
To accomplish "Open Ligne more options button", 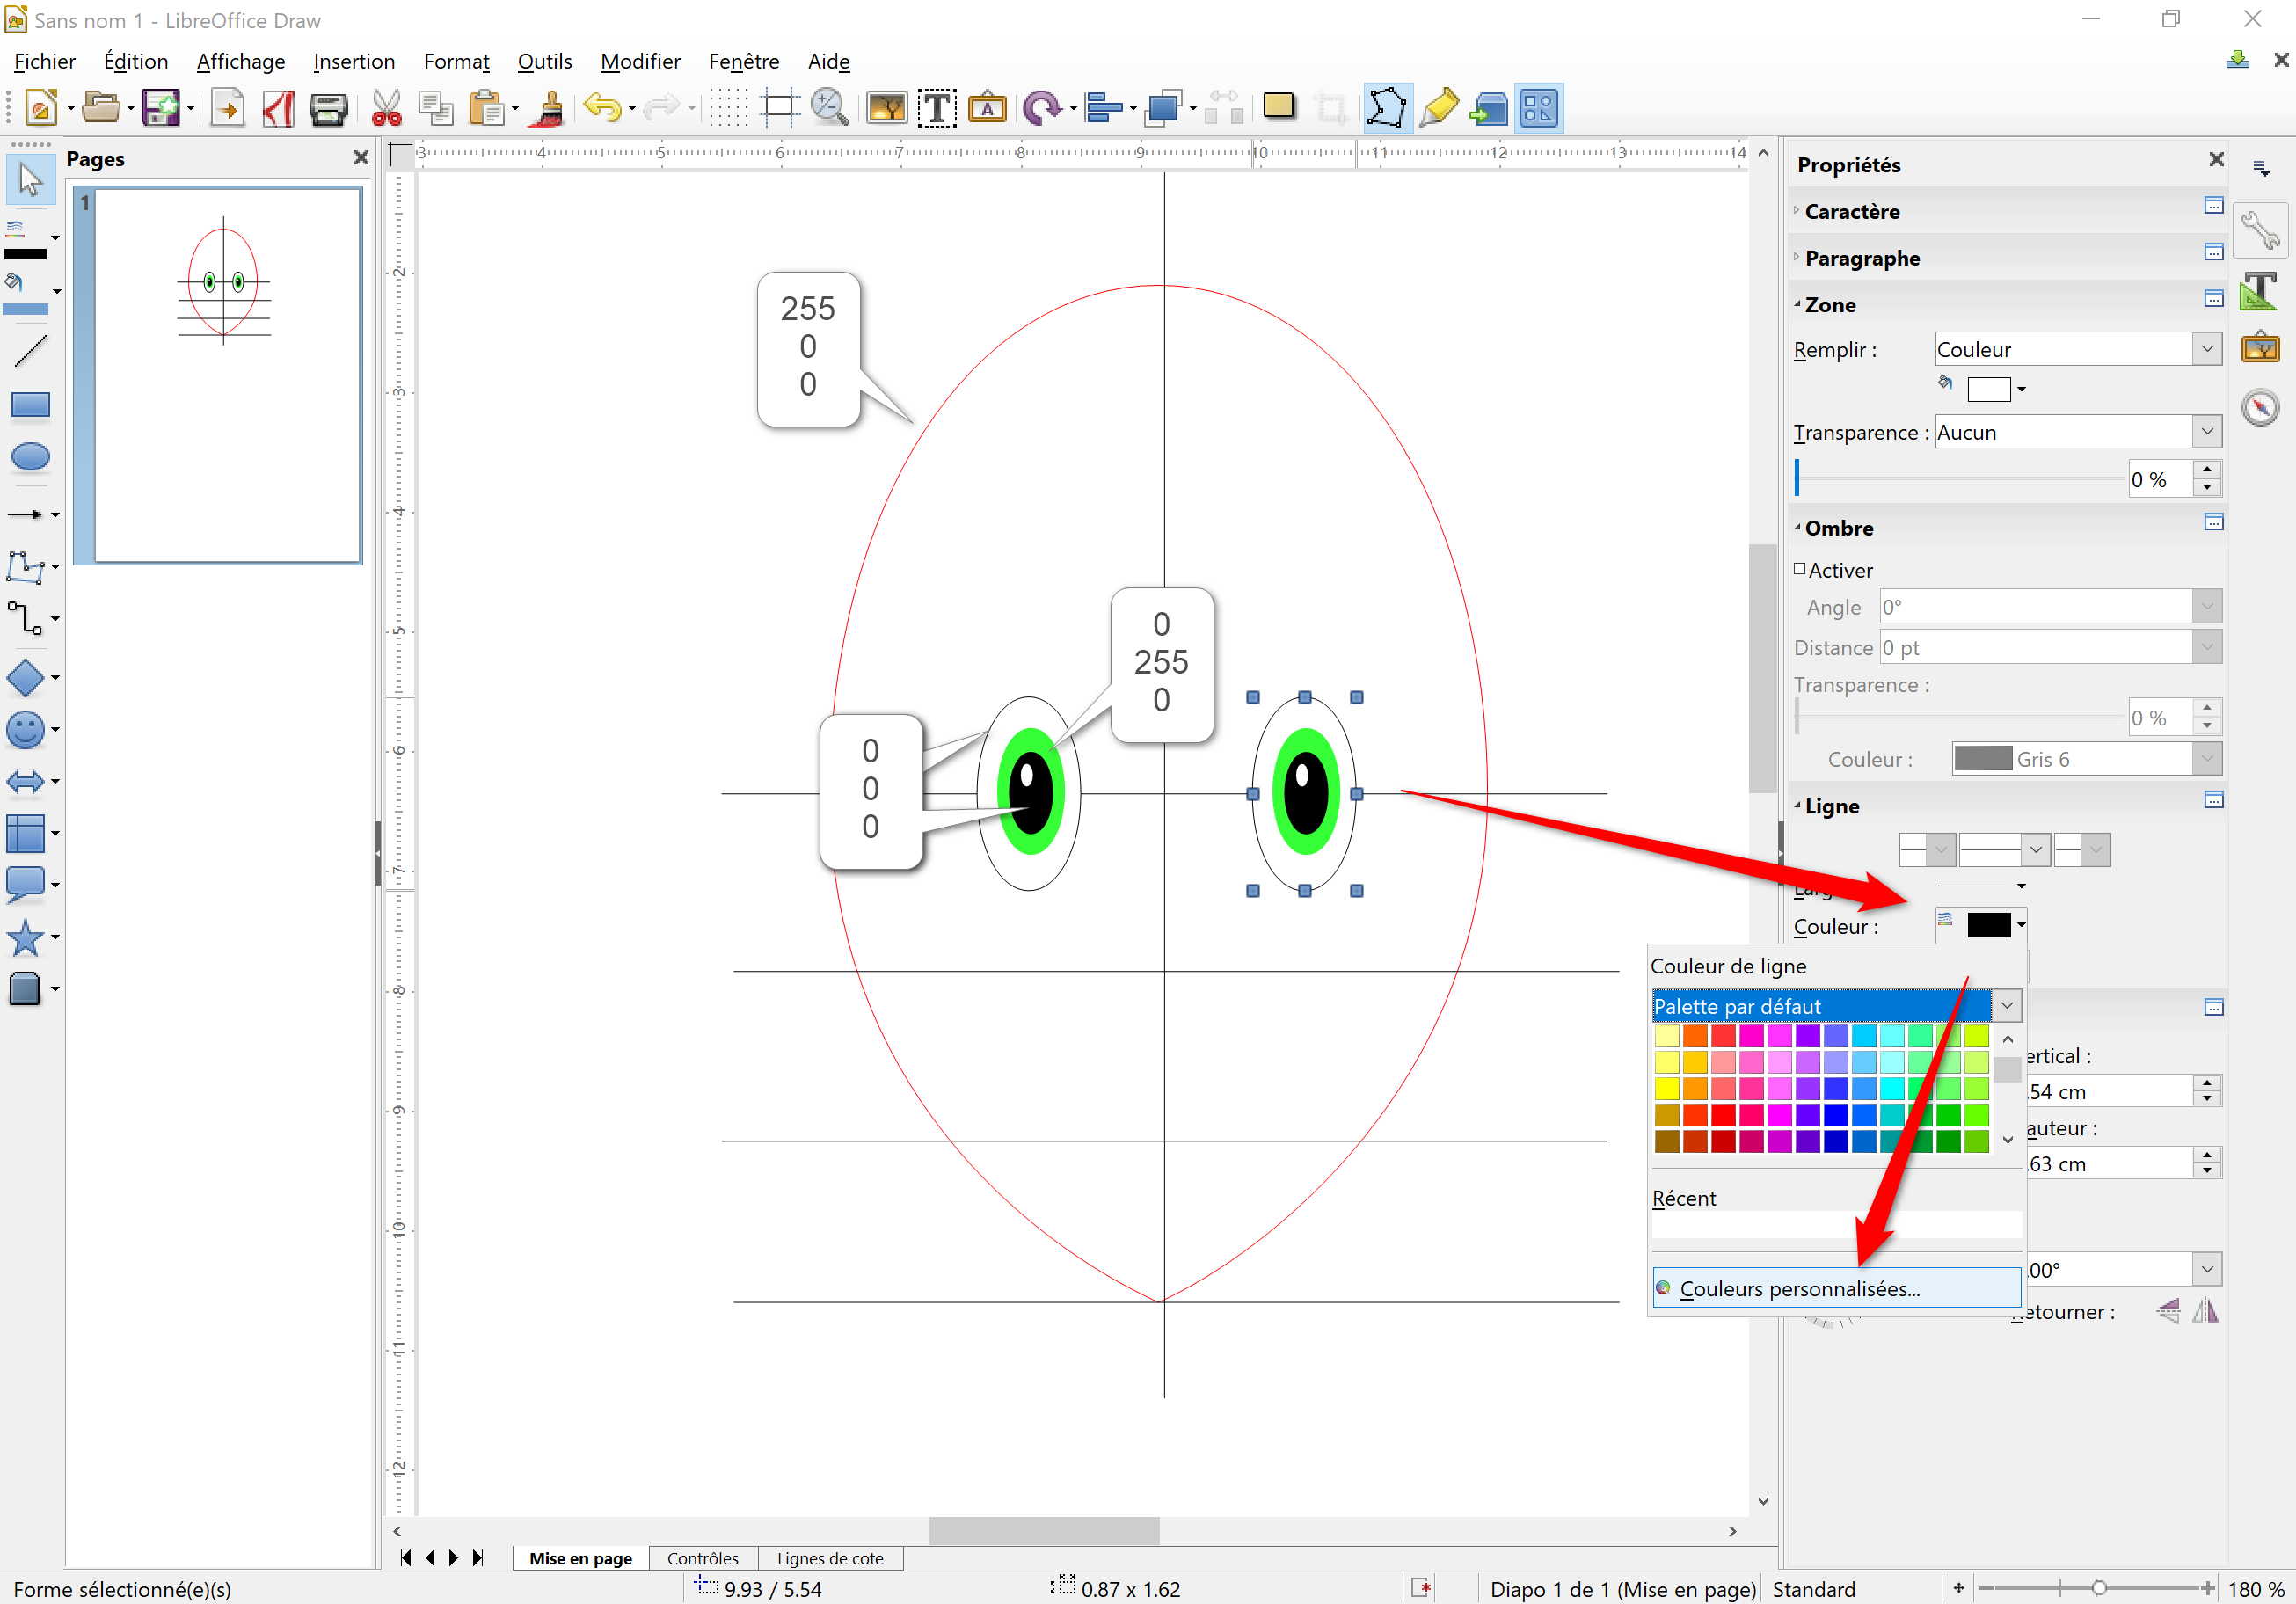I will [x=2214, y=800].
